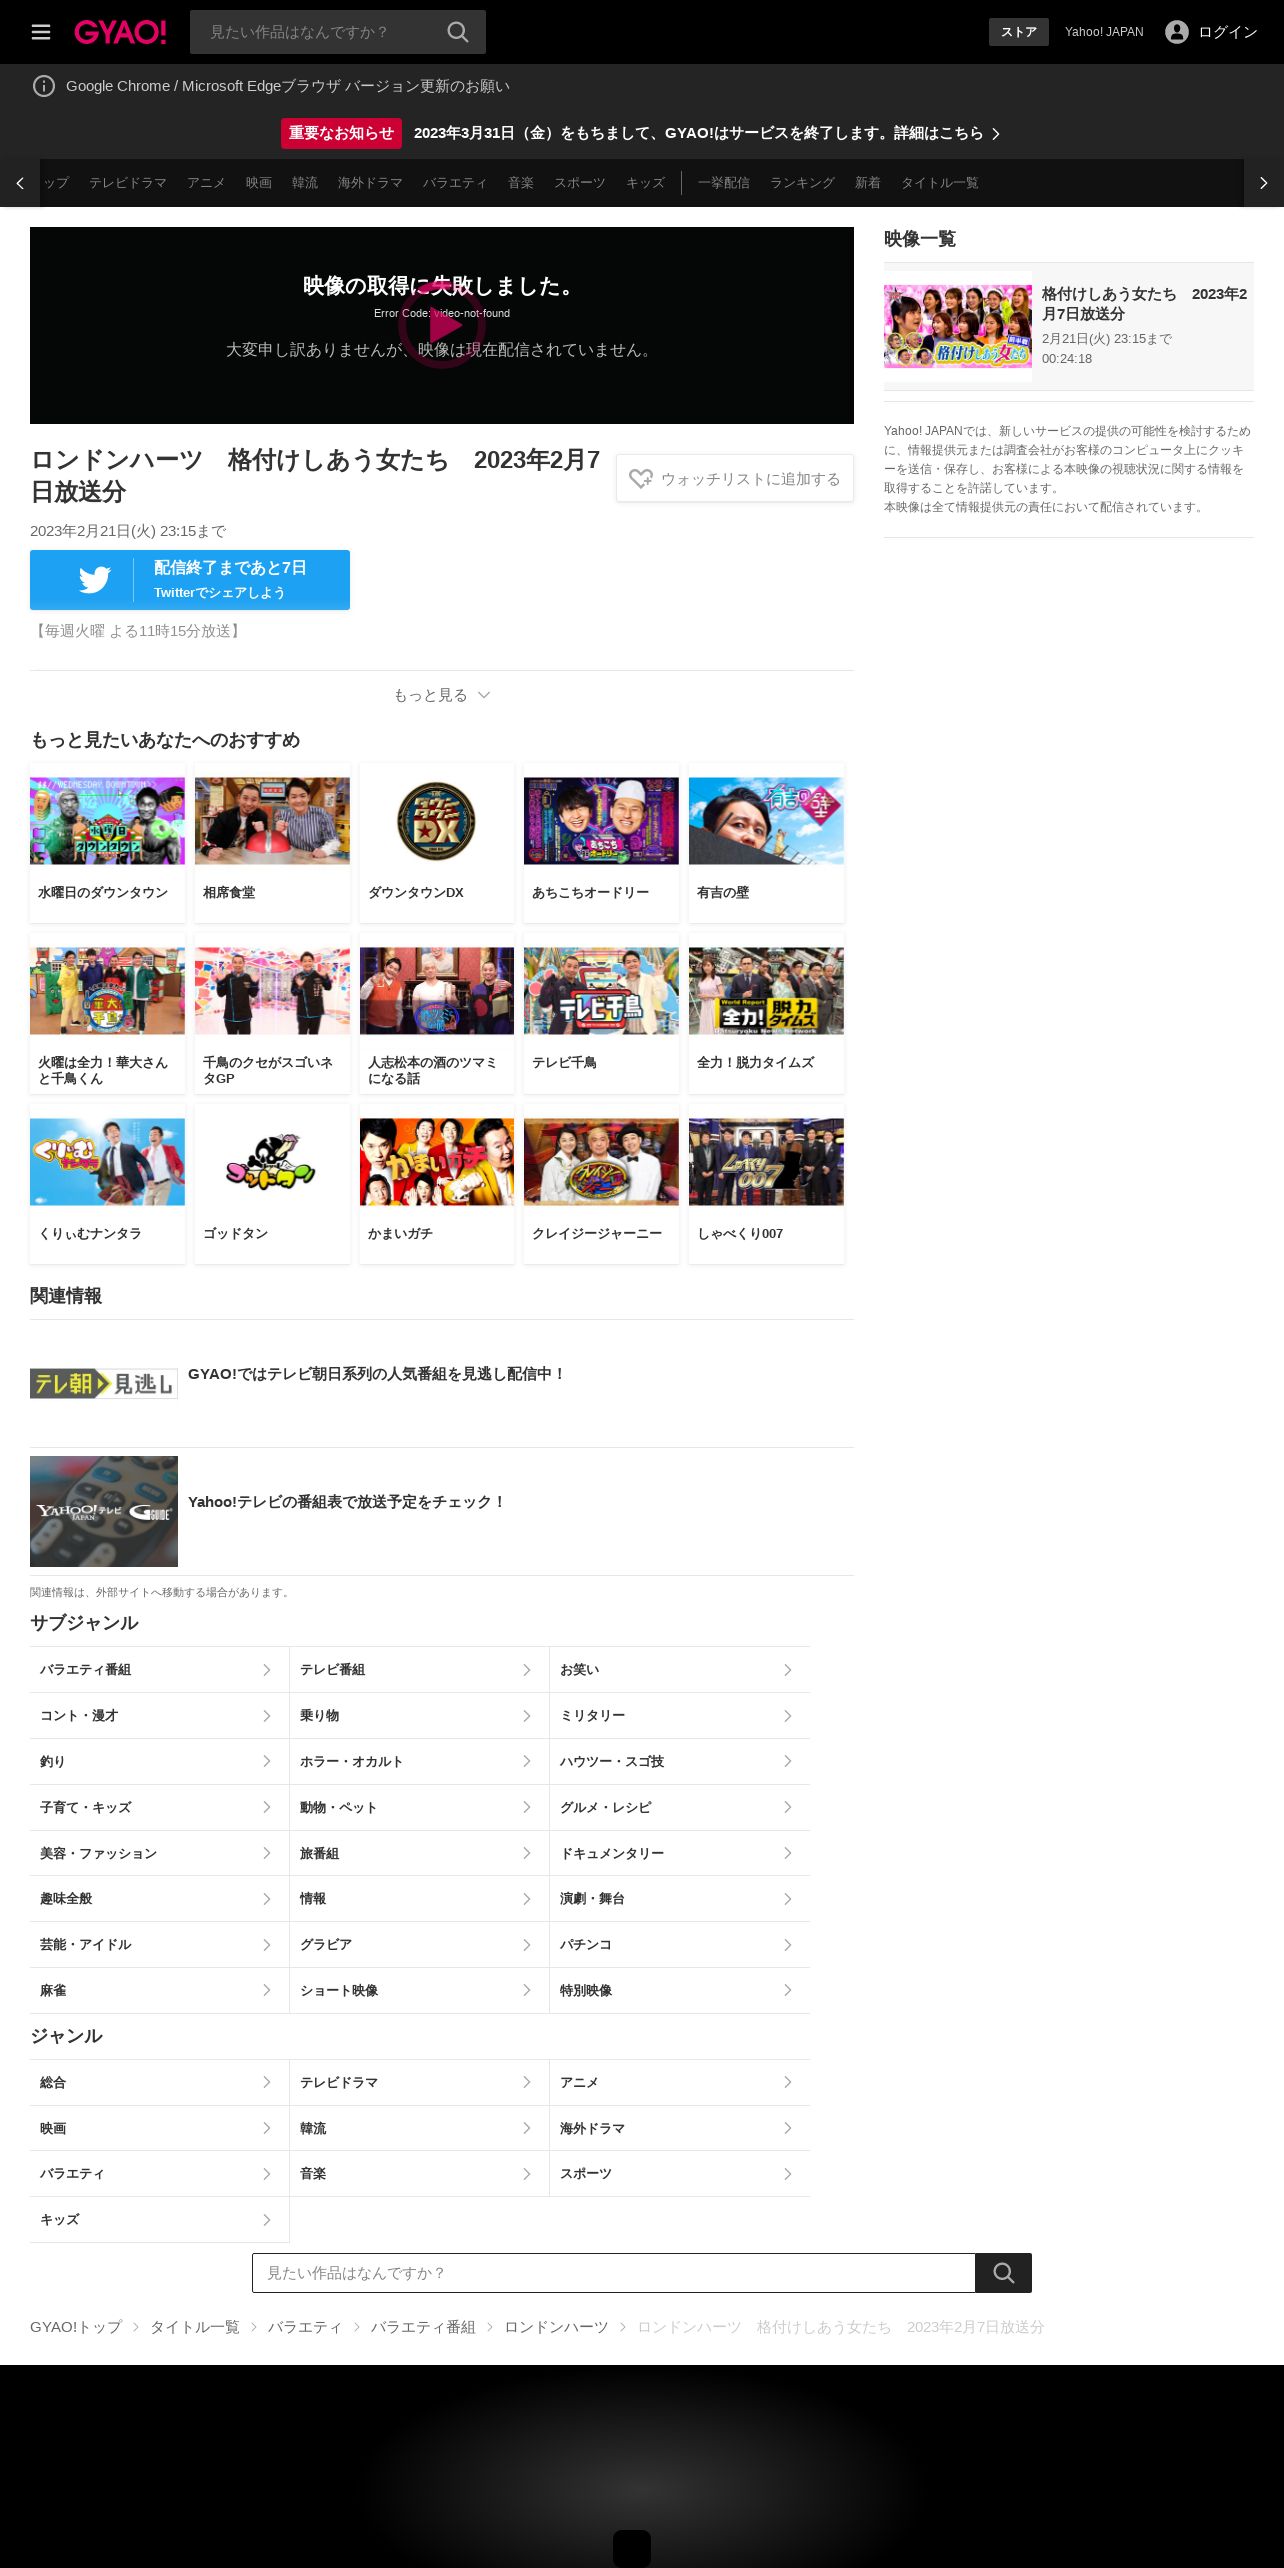Open くりぃむナンタラ recommendation card
Screen dimensions: 1284x2568
coord(107,1184)
